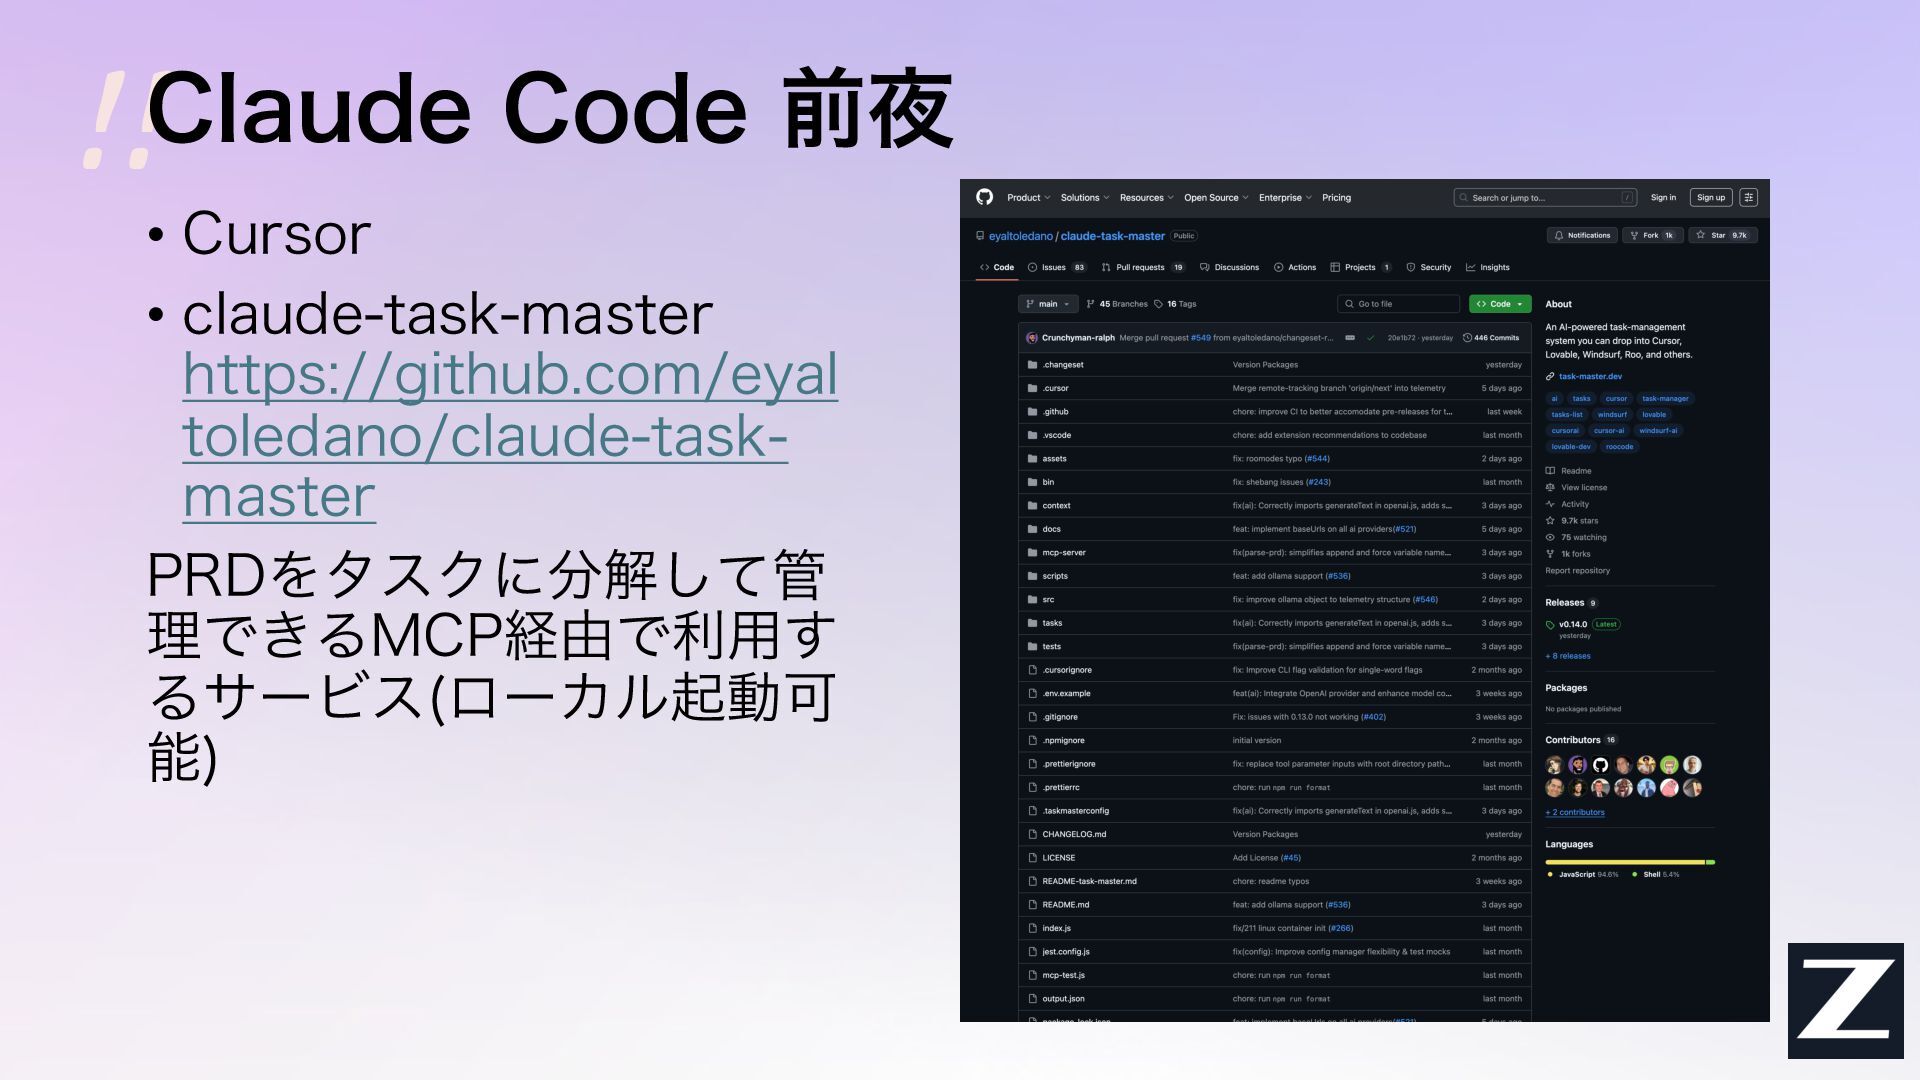Open the mcp-server folder
1920x1080 pixels.
(1063, 553)
